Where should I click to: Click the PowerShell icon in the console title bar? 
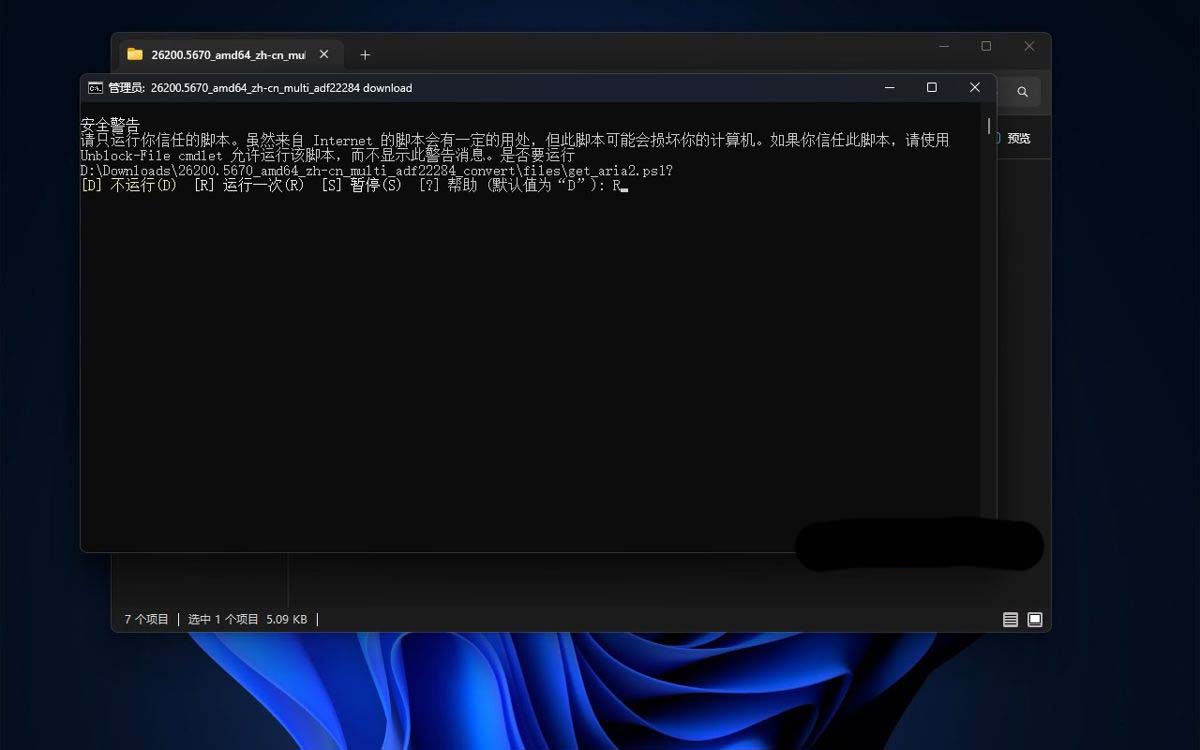point(94,88)
